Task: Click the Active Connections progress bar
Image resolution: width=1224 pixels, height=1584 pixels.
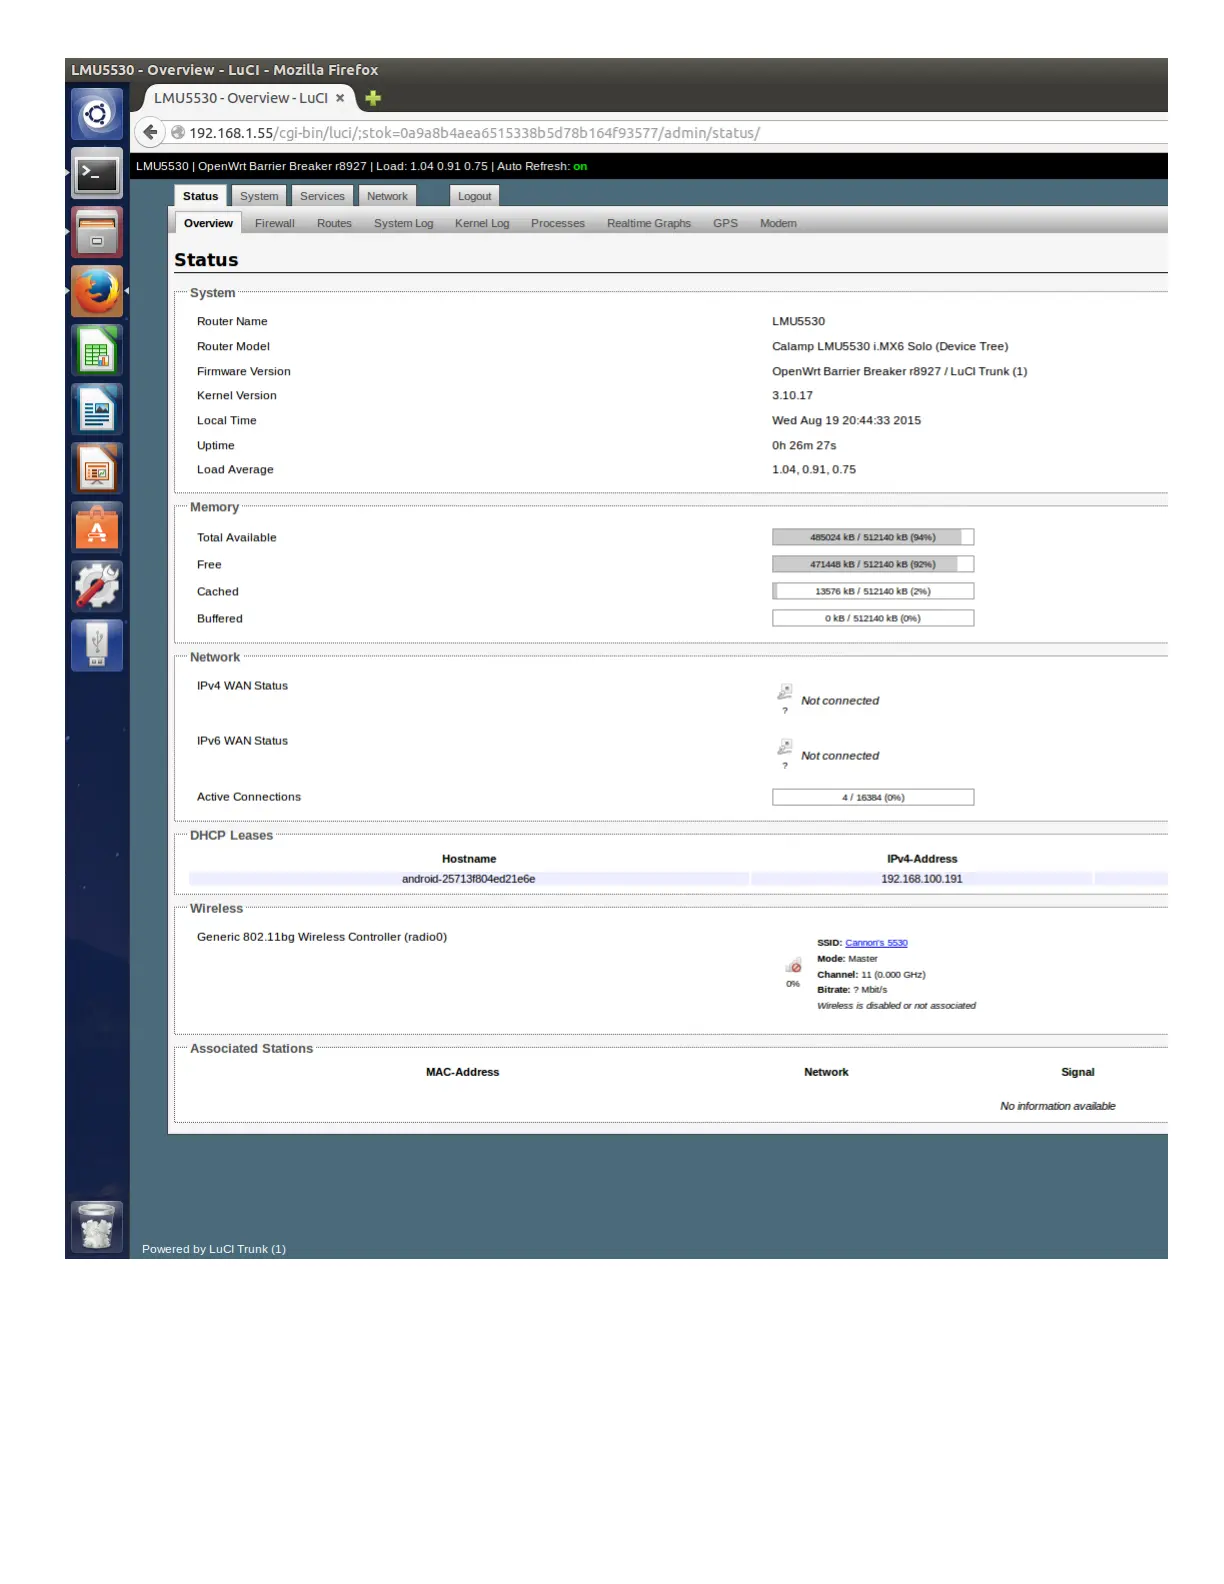Action: [x=873, y=797]
